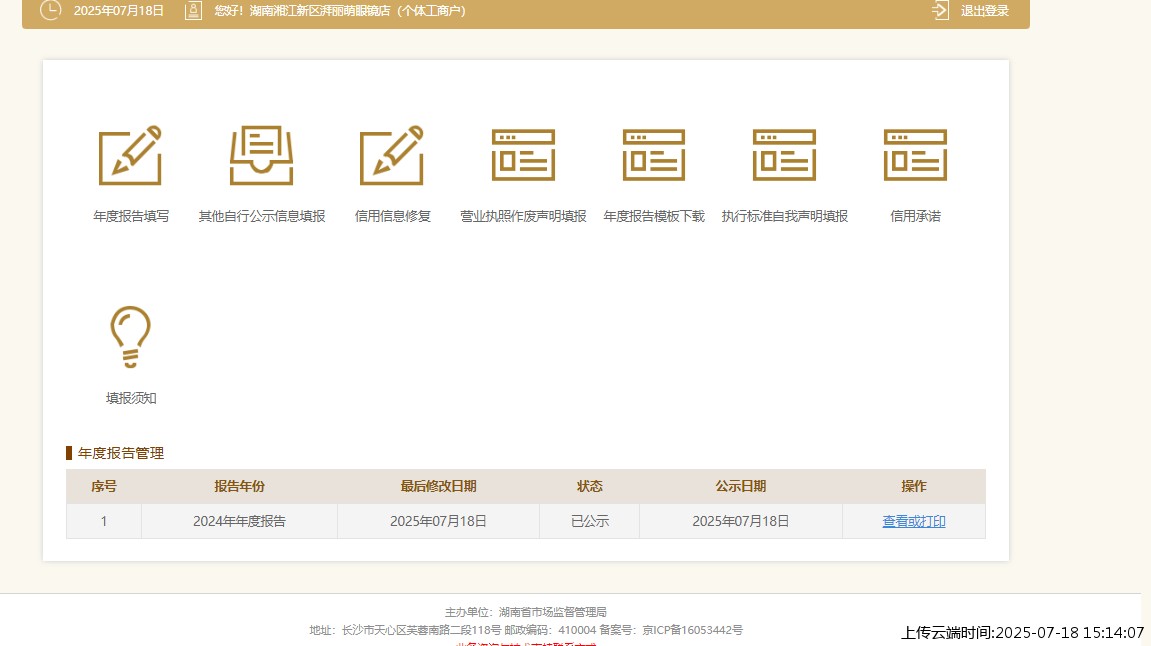1151x646 pixels.
Task: Click the 年度报告填写 label
Action: point(131,217)
